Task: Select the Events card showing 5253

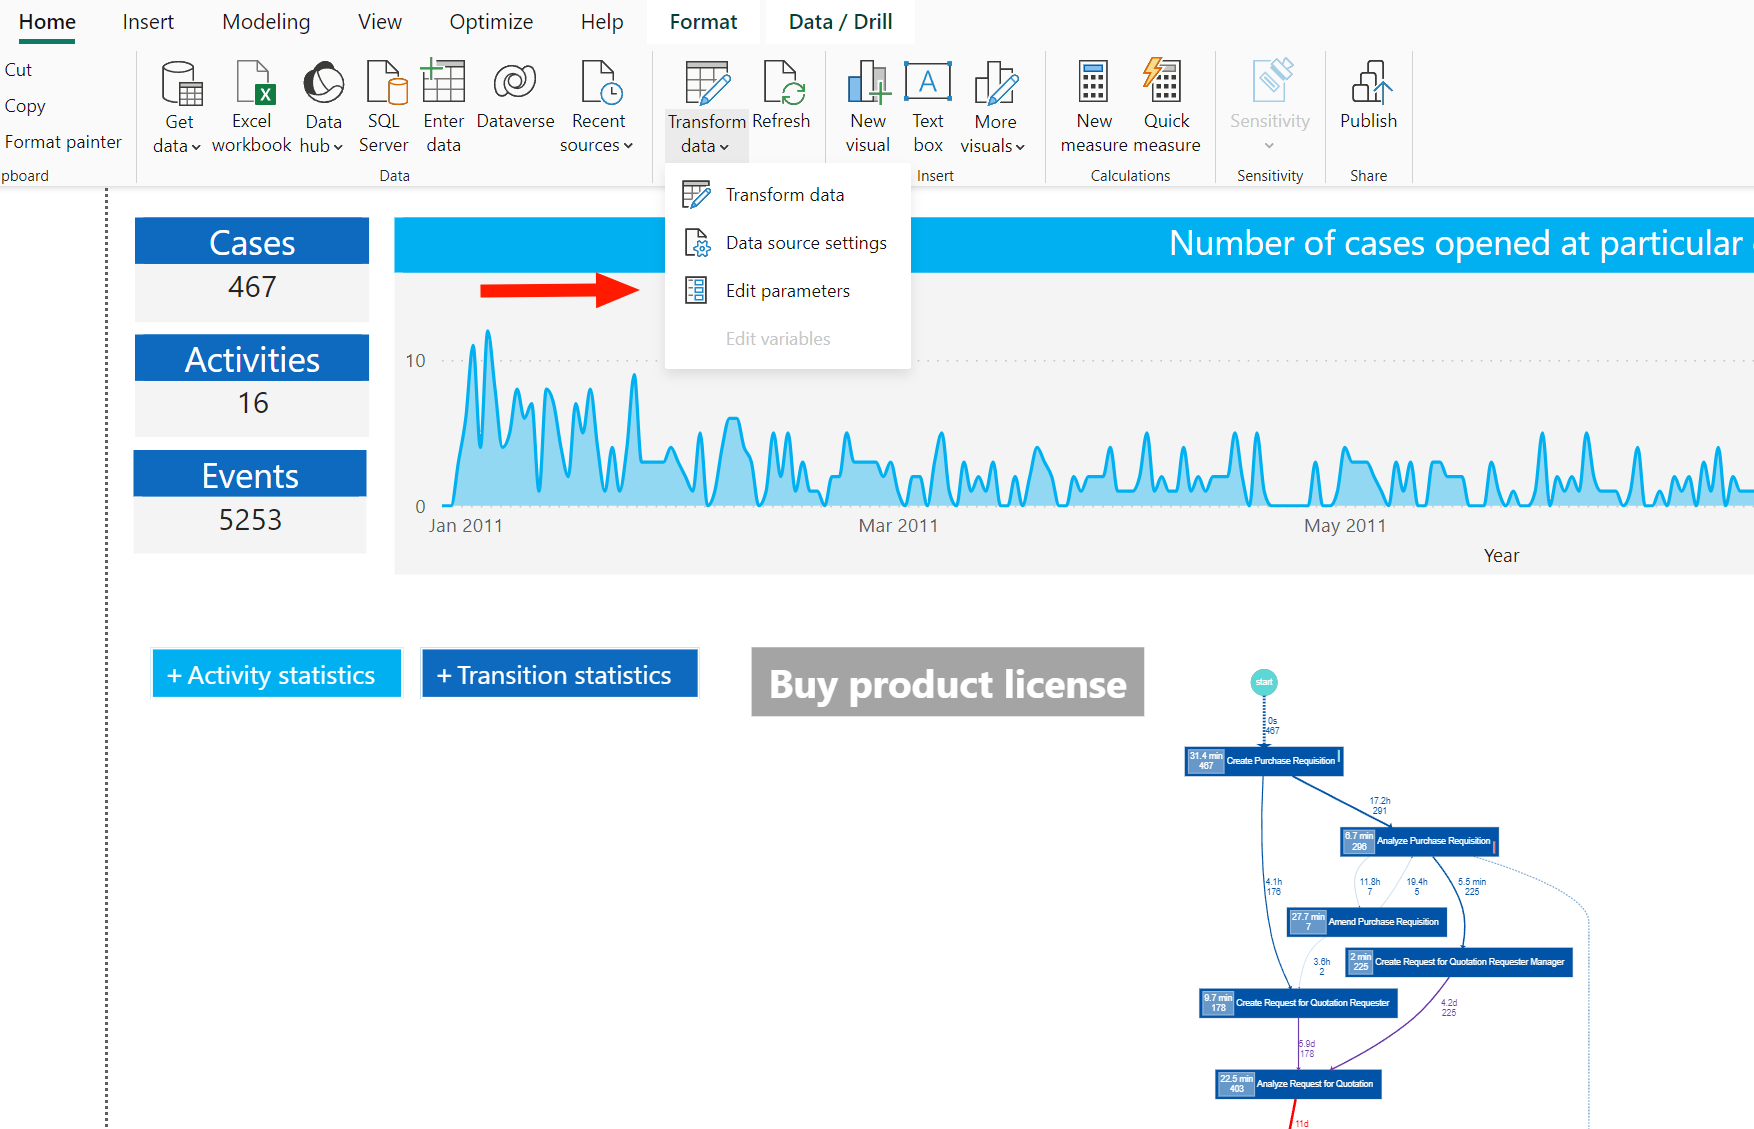Action: point(250,501)
